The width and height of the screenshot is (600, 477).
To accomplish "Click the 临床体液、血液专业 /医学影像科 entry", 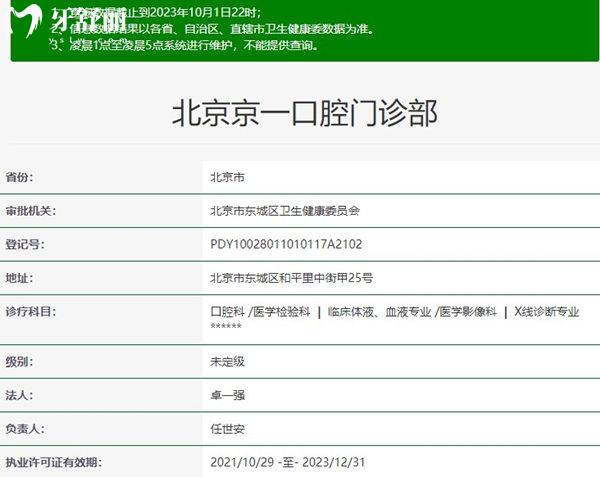I will tap(412, 312).
